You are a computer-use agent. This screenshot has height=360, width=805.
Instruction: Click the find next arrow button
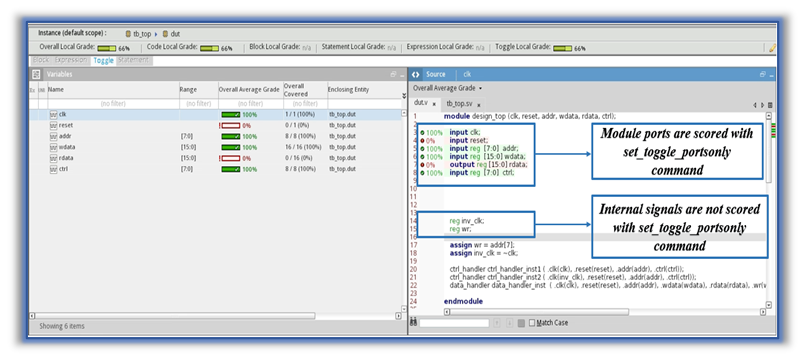coord(509,323)
